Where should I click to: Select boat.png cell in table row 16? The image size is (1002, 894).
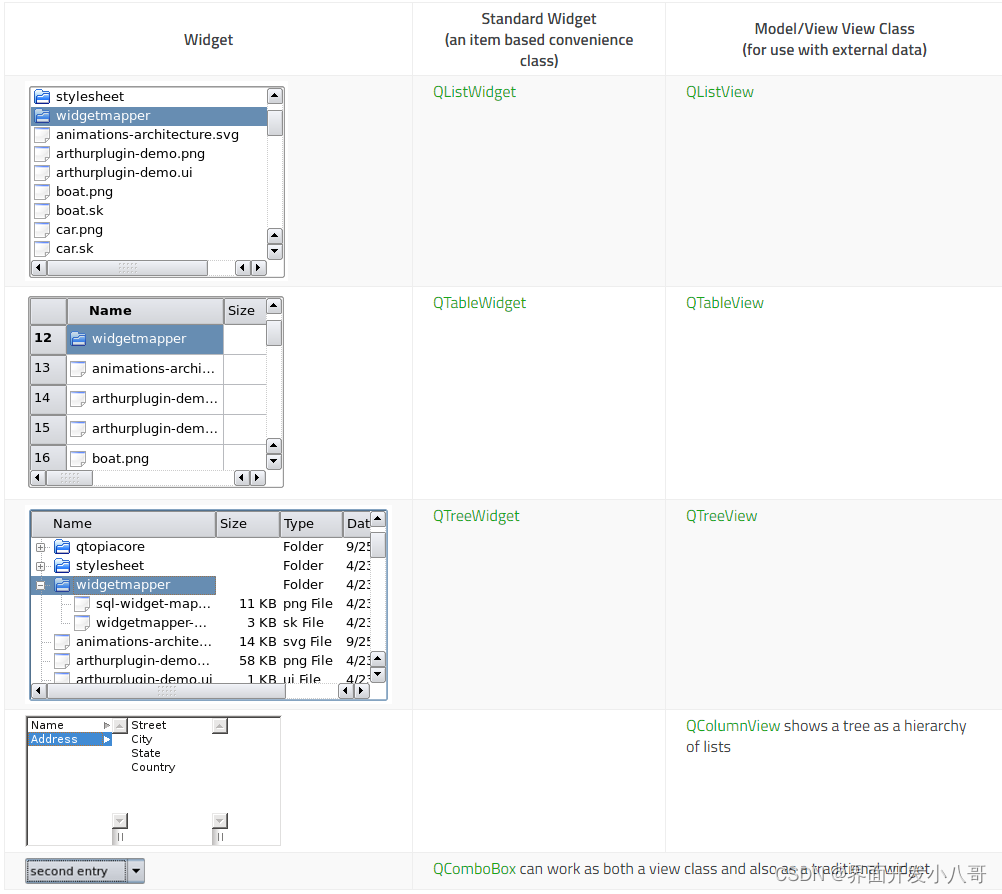click(145, 459)
